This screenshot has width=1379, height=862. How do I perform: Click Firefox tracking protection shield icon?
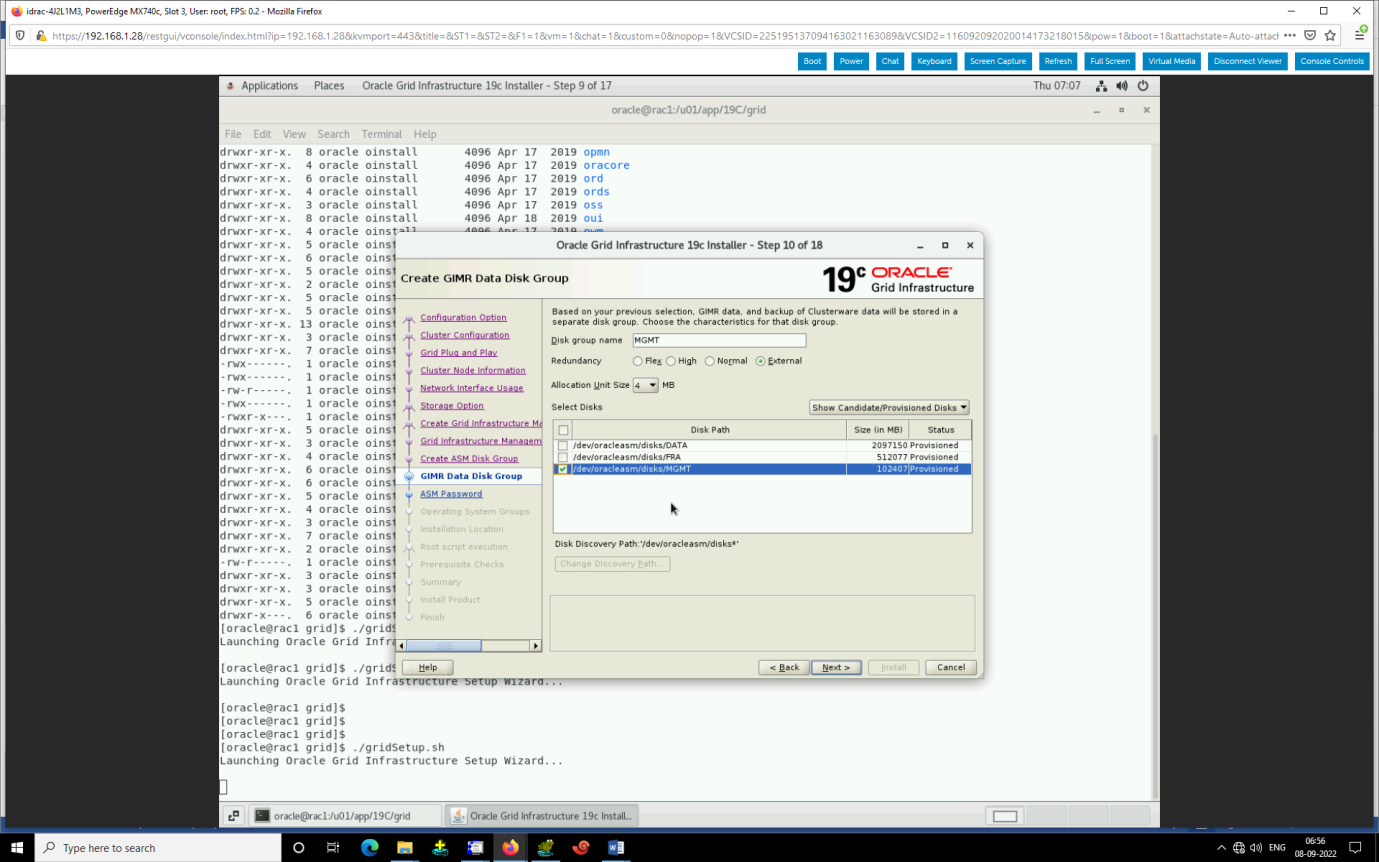click(x=19, y=35)
